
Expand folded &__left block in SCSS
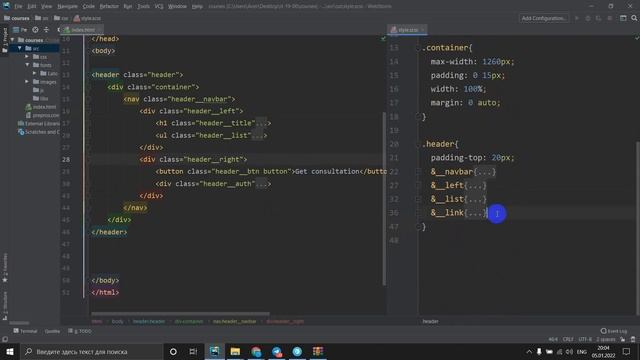coord(475,185)
